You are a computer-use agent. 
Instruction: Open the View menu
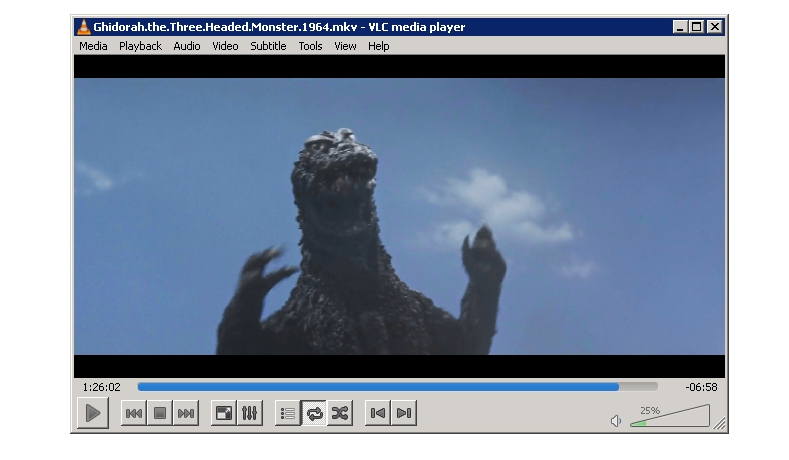click(345, 46)
